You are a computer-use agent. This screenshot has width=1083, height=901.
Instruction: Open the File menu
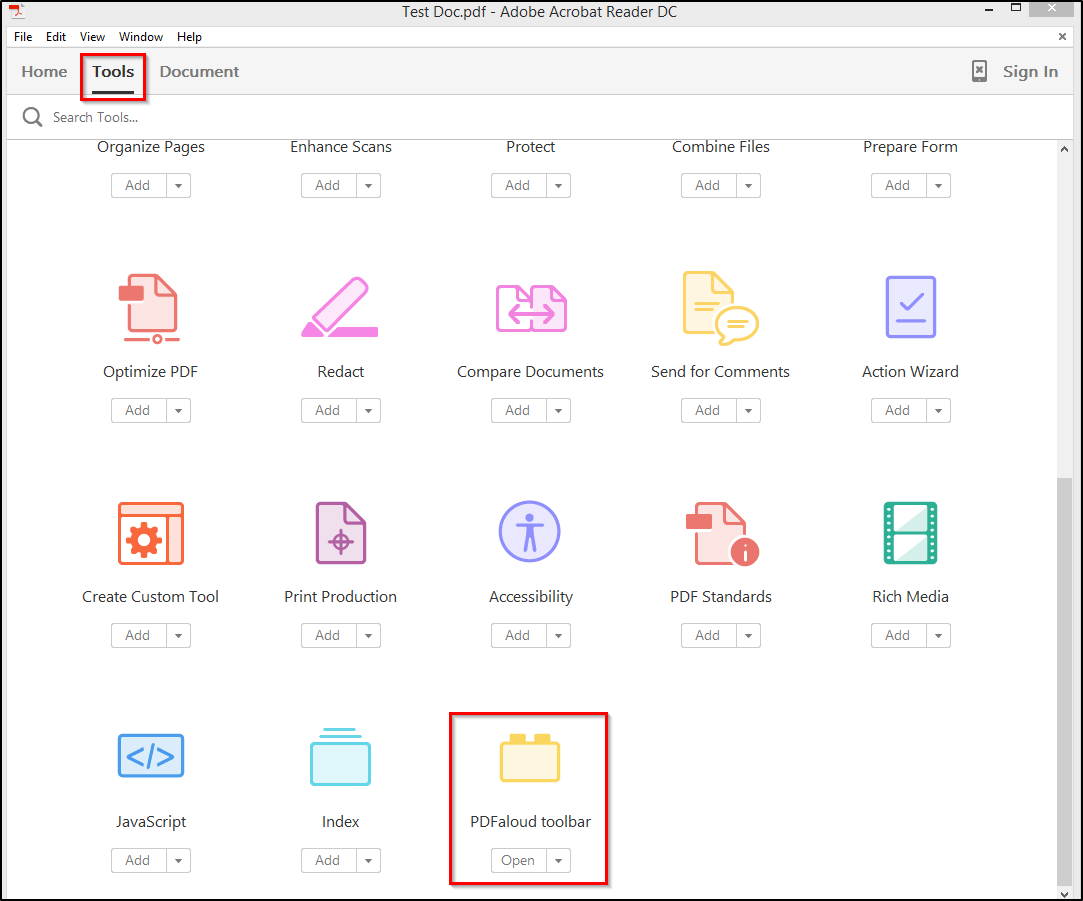[x=23, y=37]
